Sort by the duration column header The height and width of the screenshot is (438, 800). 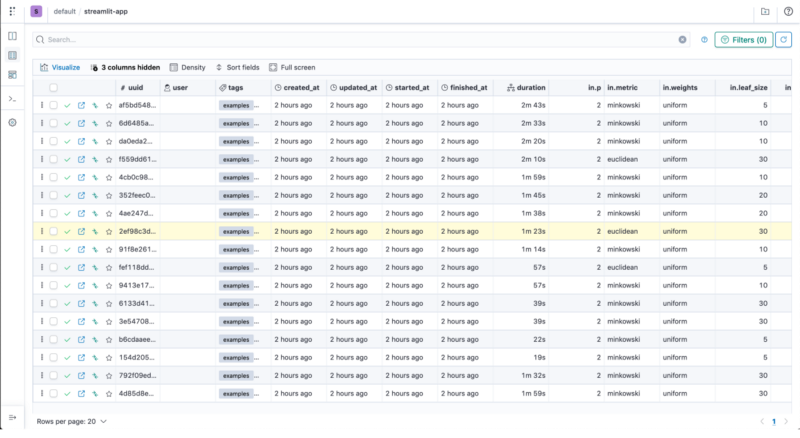pyautogui.click(x=526, y=88)
